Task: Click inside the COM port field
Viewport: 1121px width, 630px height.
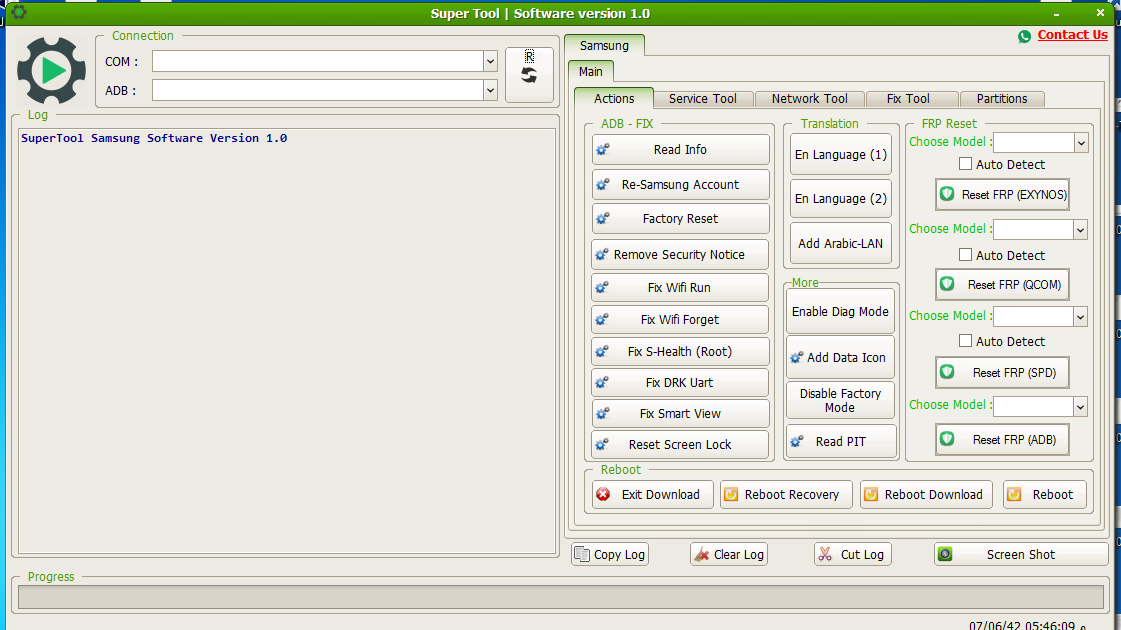Action: pyautogui.click(x=318, y=61)
